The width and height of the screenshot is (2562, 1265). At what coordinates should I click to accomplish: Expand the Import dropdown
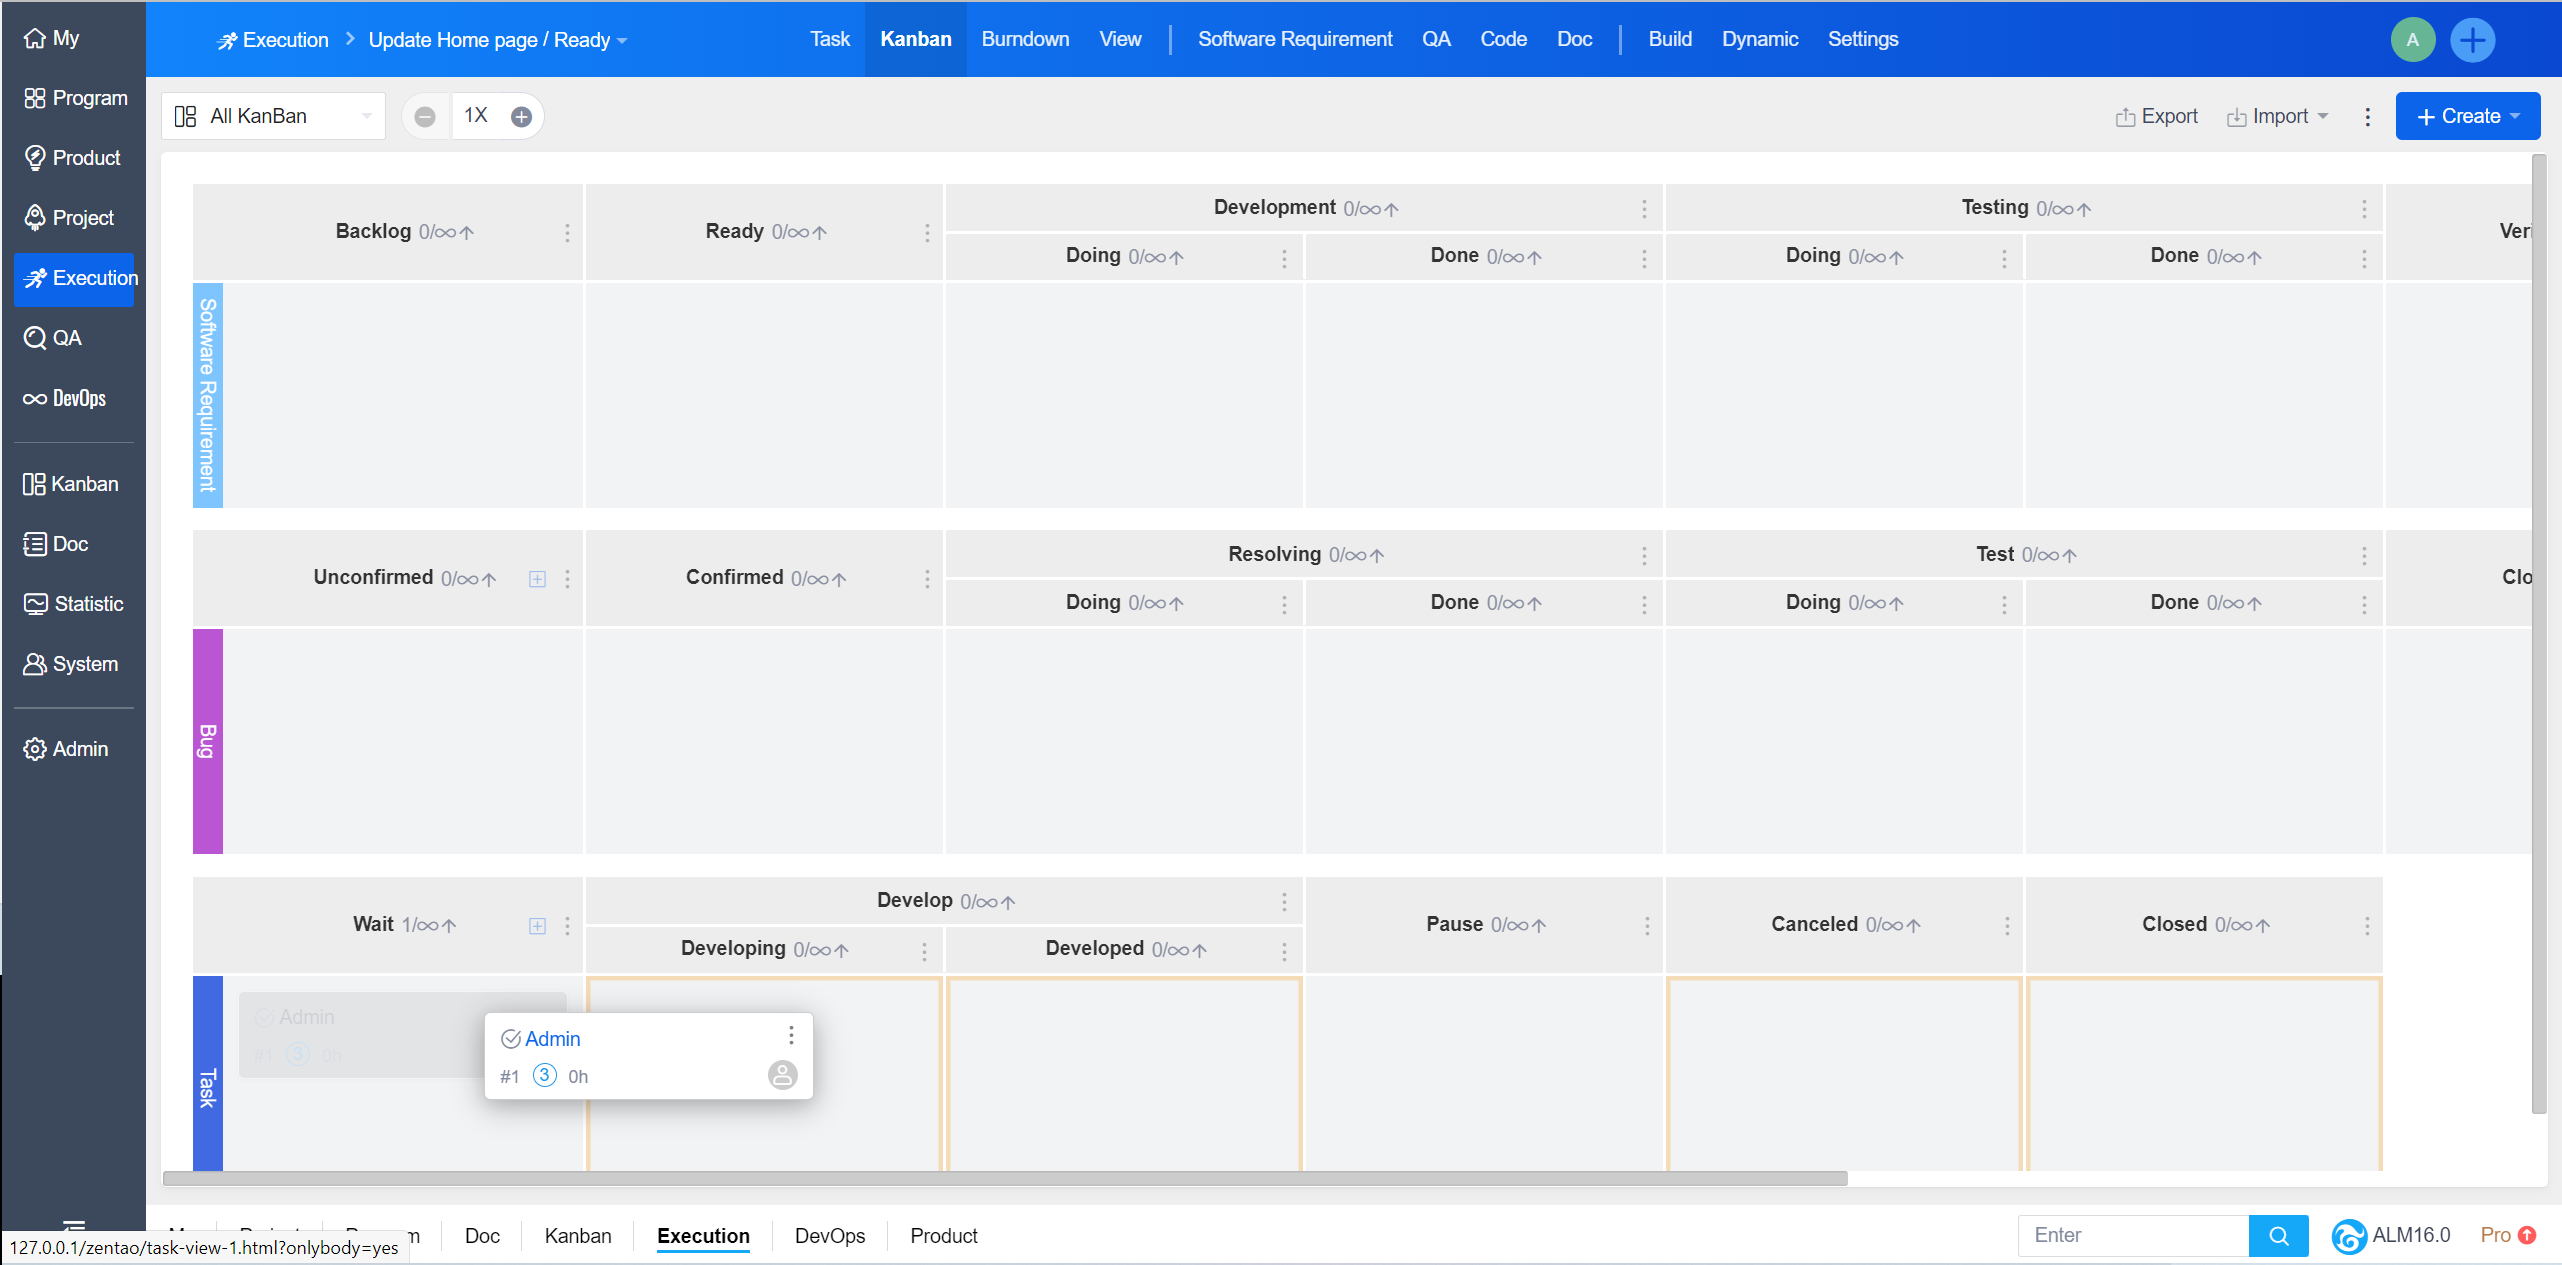point(2279,116)
